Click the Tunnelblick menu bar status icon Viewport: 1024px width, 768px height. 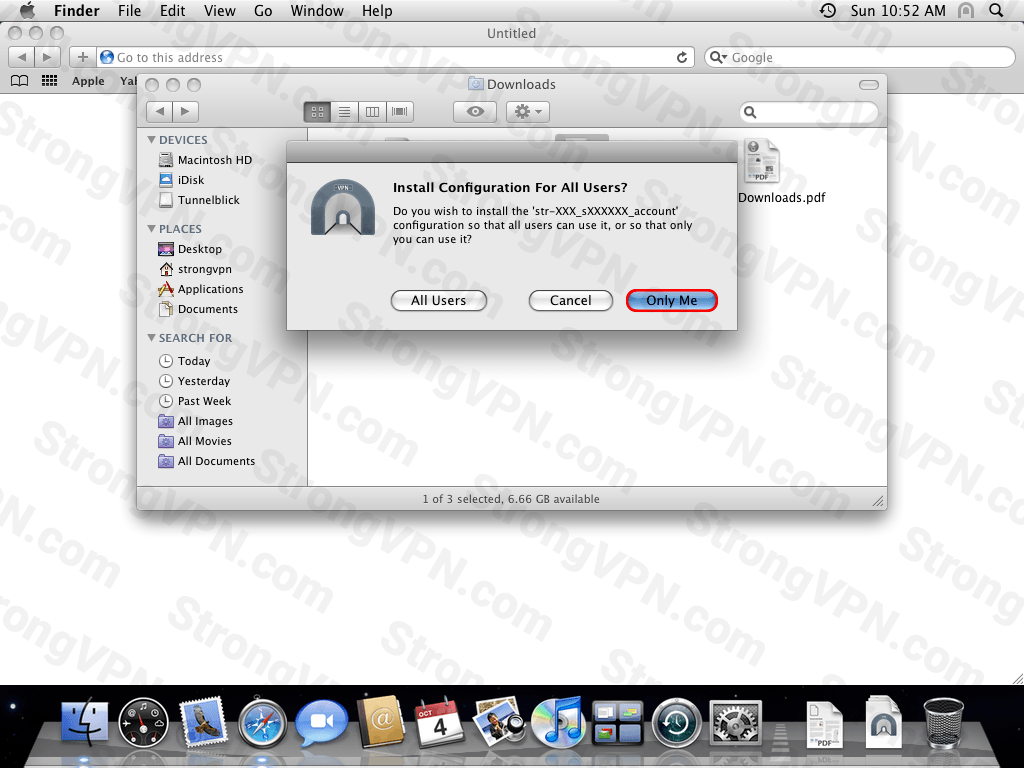coord(965,10)
